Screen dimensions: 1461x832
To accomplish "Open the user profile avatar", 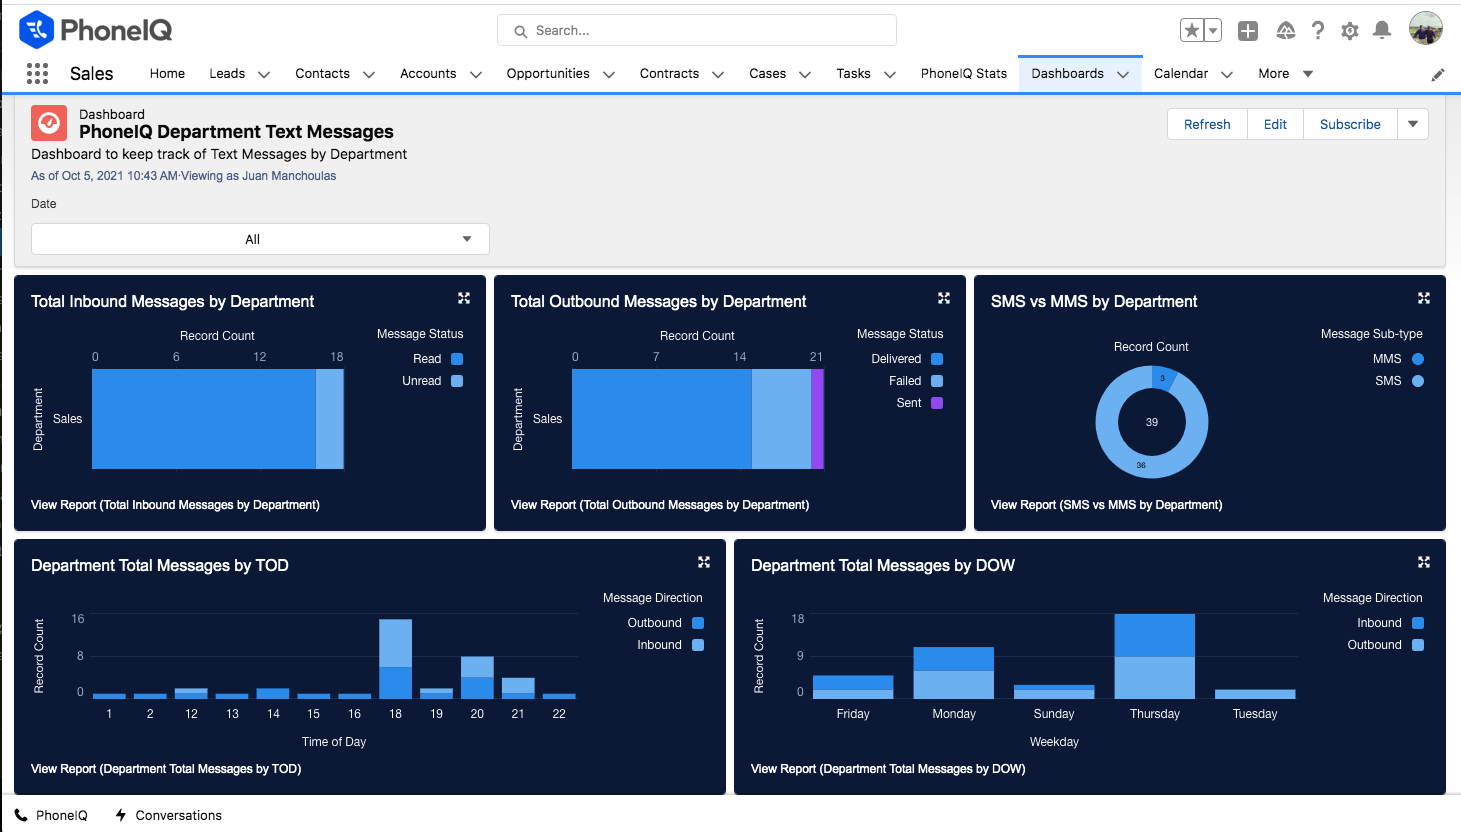I will (x=1426, y=29).
